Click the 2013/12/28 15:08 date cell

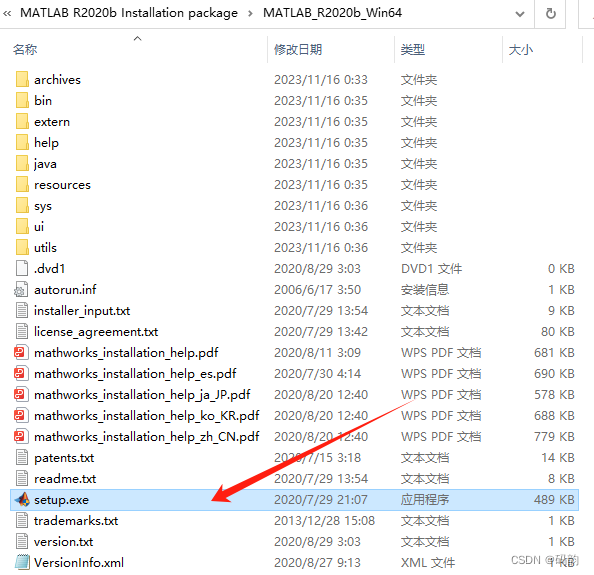pos(324,521)
